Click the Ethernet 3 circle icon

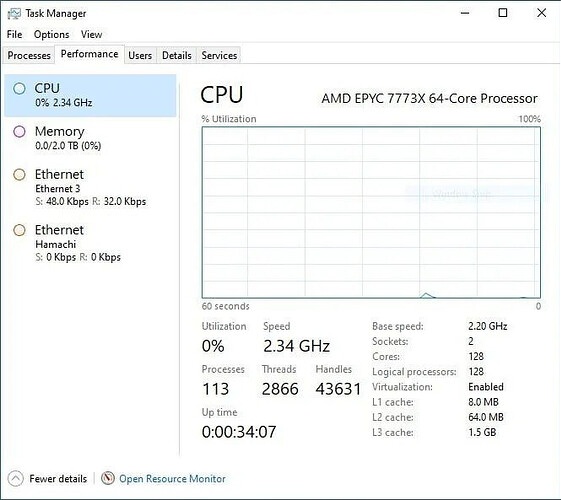(x=19, y=175)
